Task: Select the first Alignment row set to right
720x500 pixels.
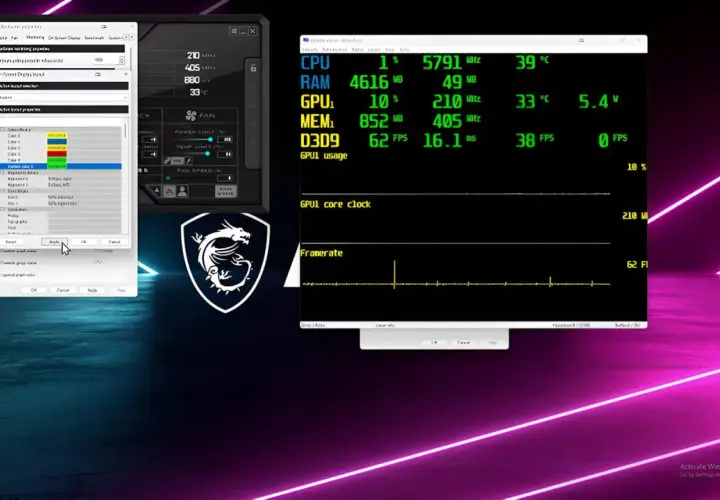Action: coord(61,179)
